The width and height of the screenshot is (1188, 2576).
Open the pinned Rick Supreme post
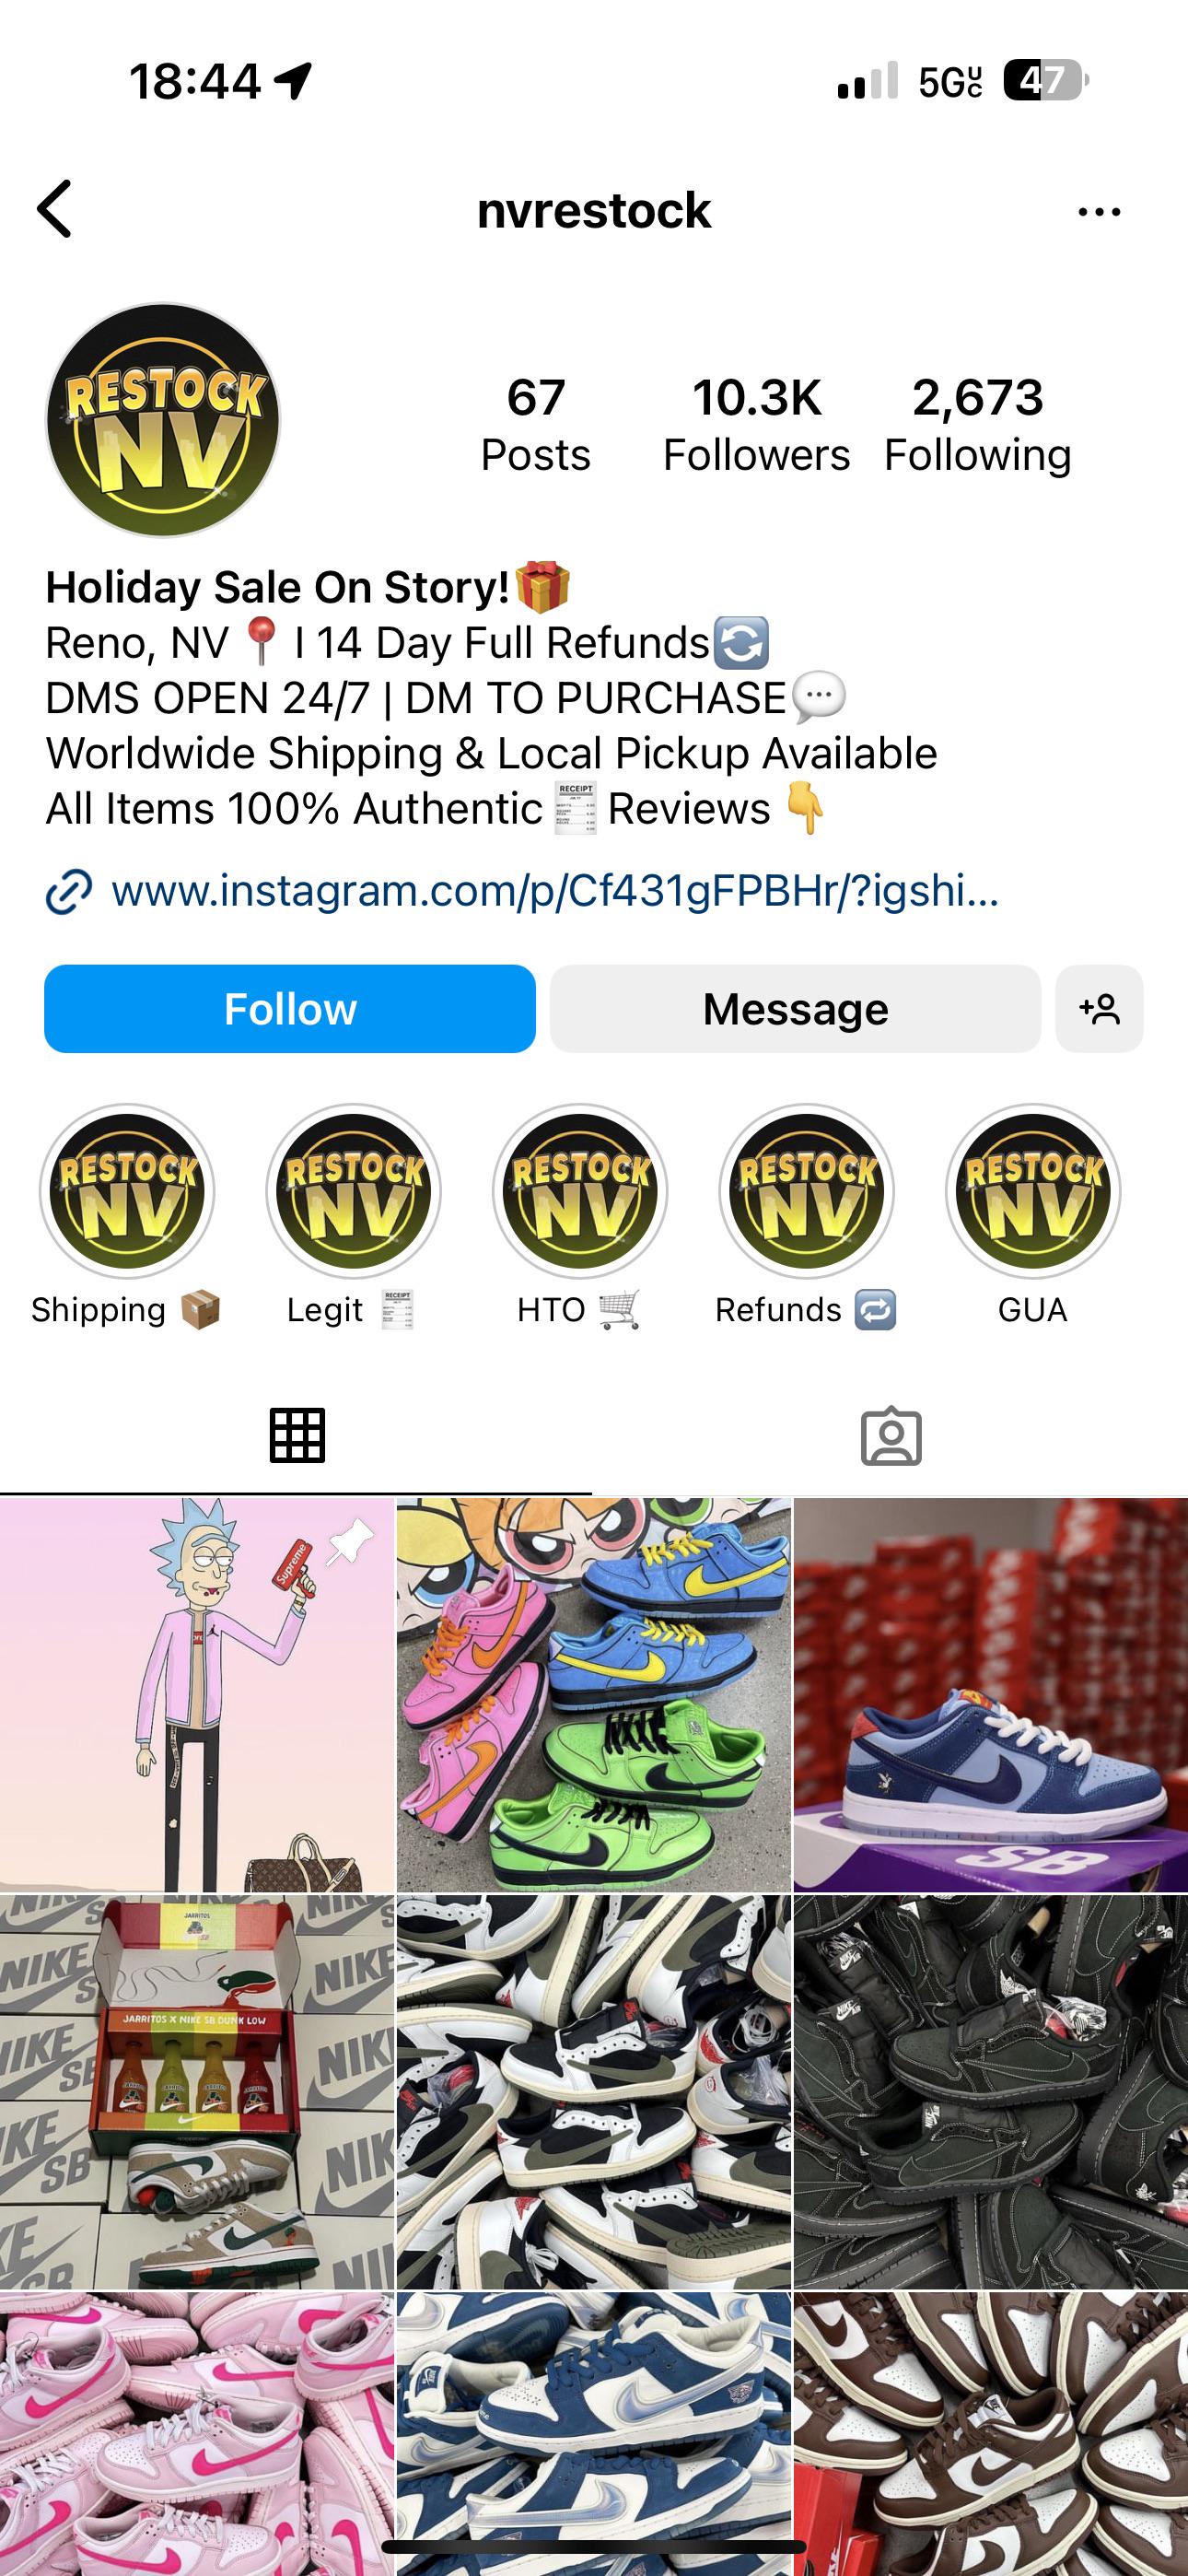point(197,1695)
